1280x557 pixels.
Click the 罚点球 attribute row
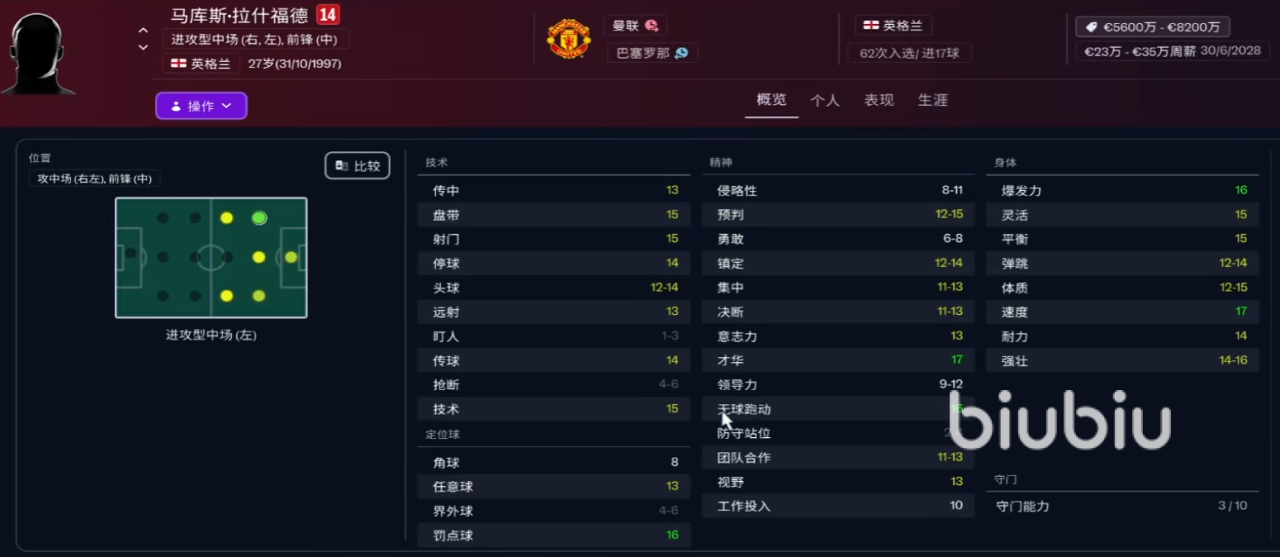[x=553, y=535]
